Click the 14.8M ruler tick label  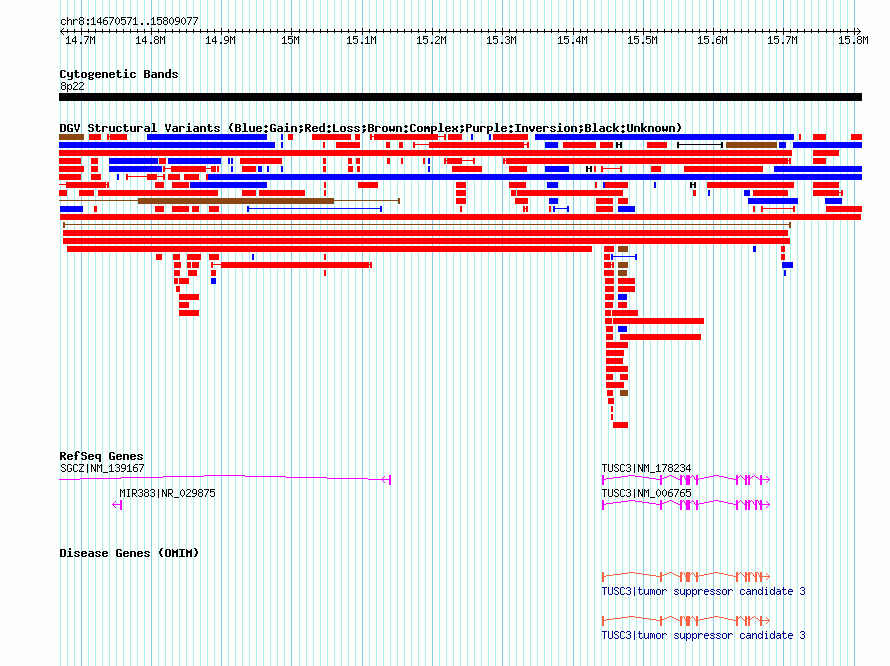coord(150,40)
